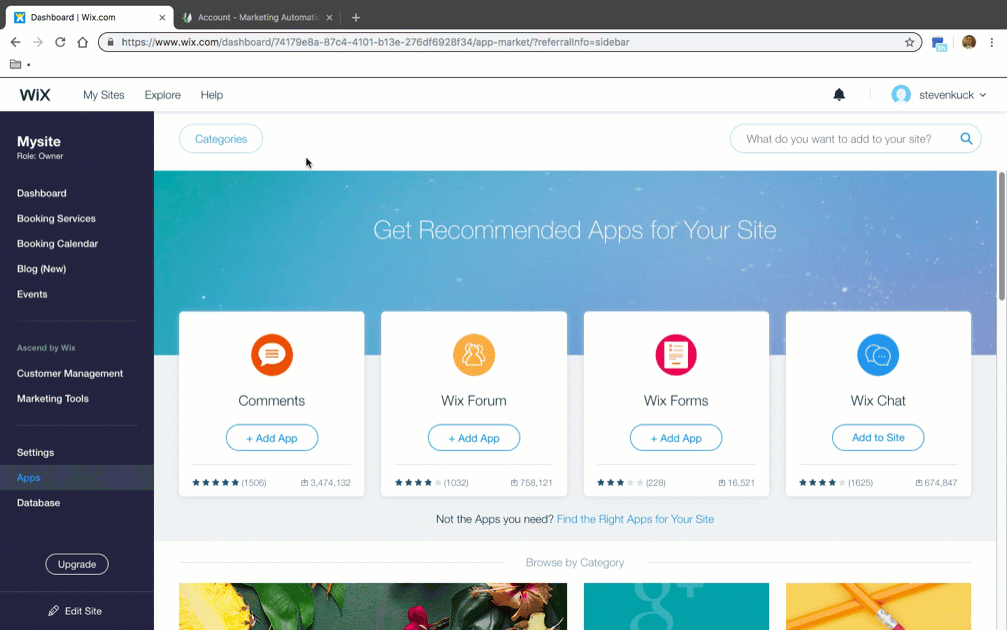The height and width of the screenshot is (630, 1007).
Task: Click the Wix Chat app icon
Action: click(878, 355)
